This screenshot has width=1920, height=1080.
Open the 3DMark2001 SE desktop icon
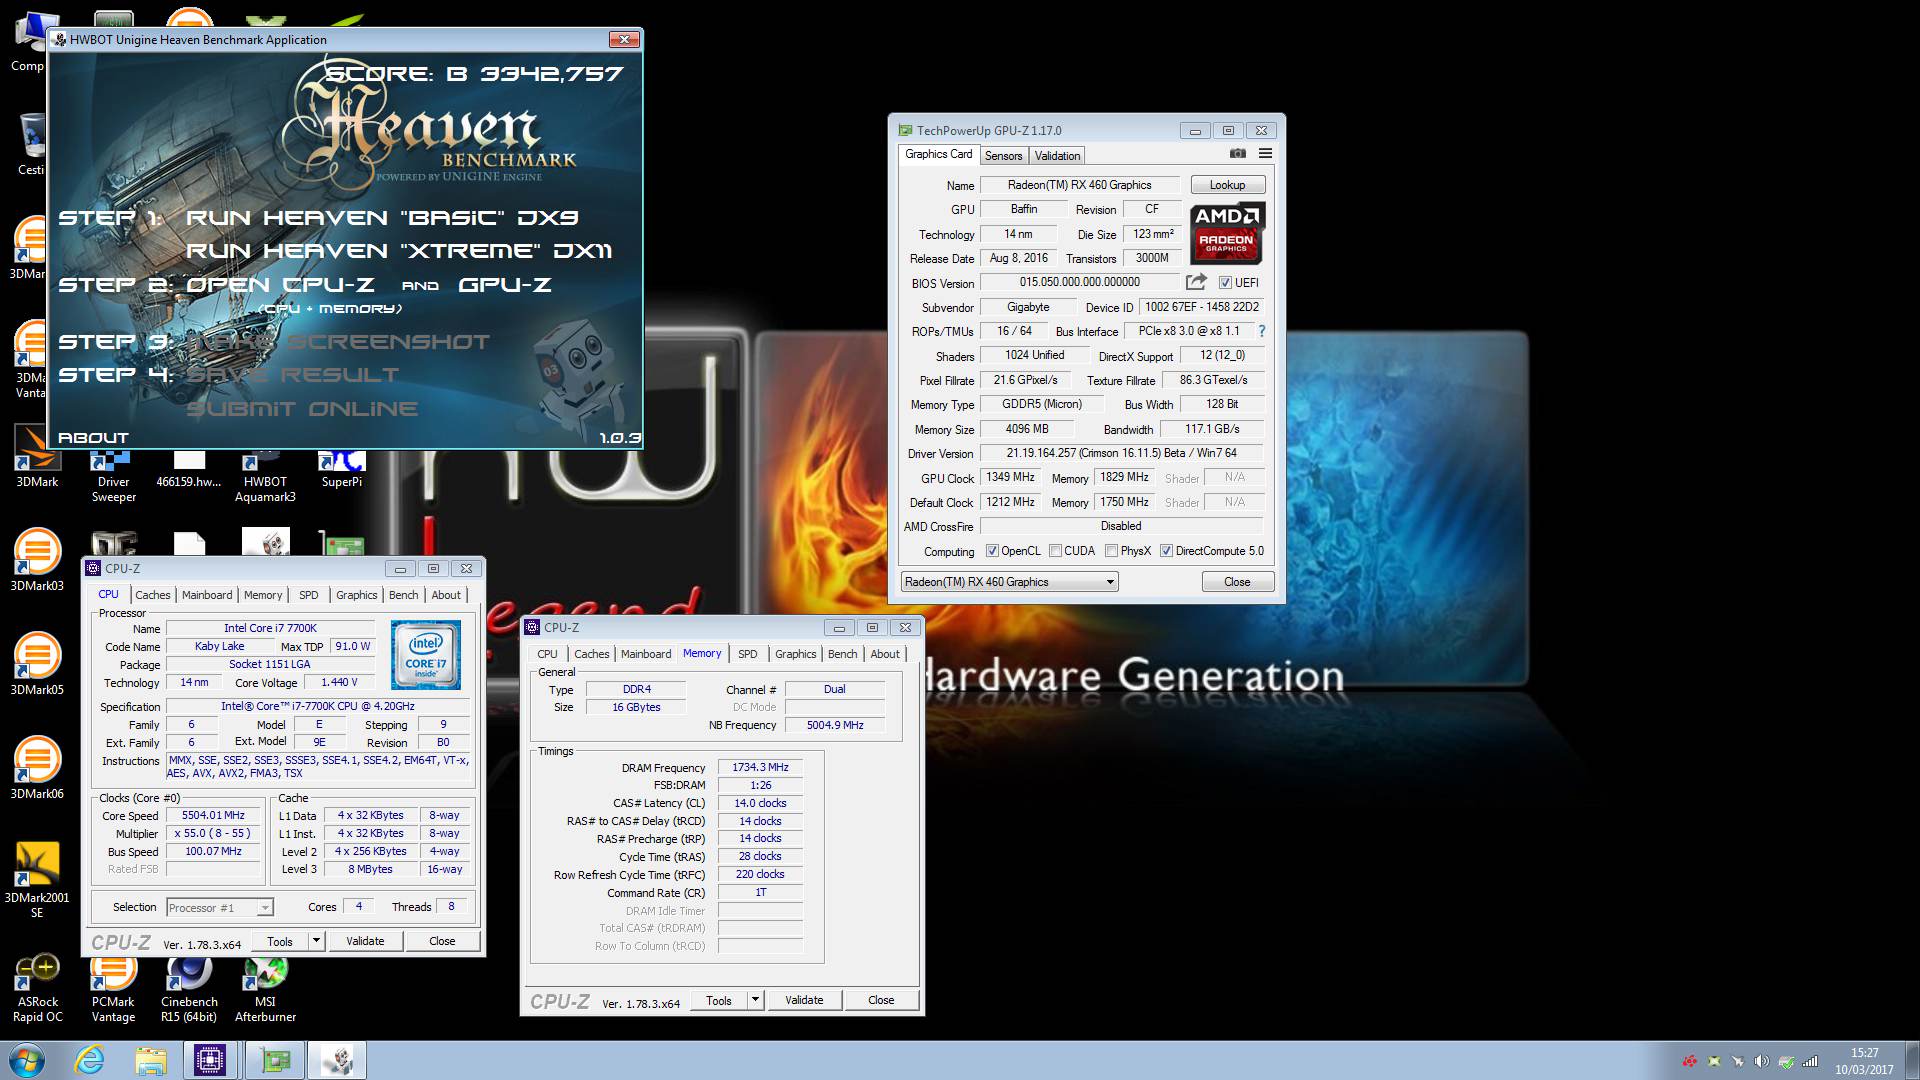click(37, 880)
